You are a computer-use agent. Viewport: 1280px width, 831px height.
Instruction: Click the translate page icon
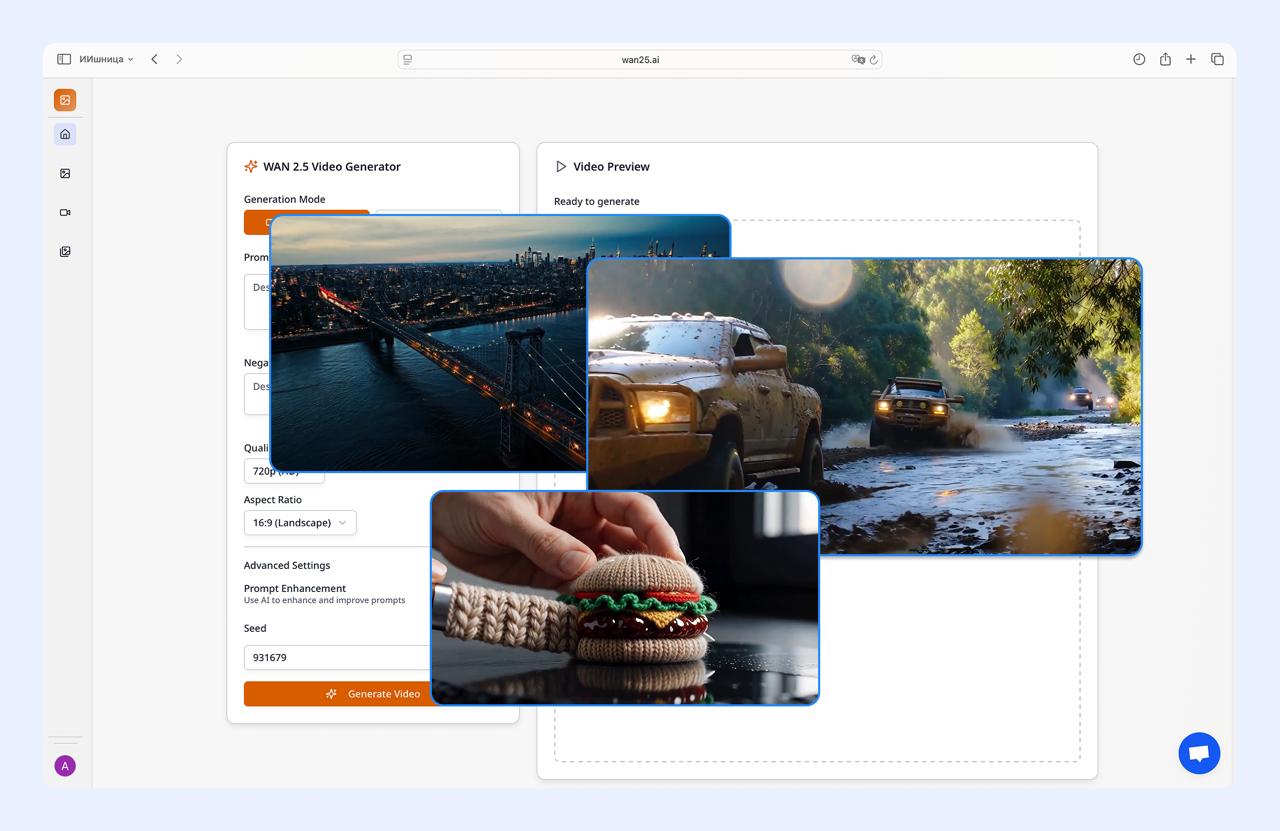(x=857, y=59)
